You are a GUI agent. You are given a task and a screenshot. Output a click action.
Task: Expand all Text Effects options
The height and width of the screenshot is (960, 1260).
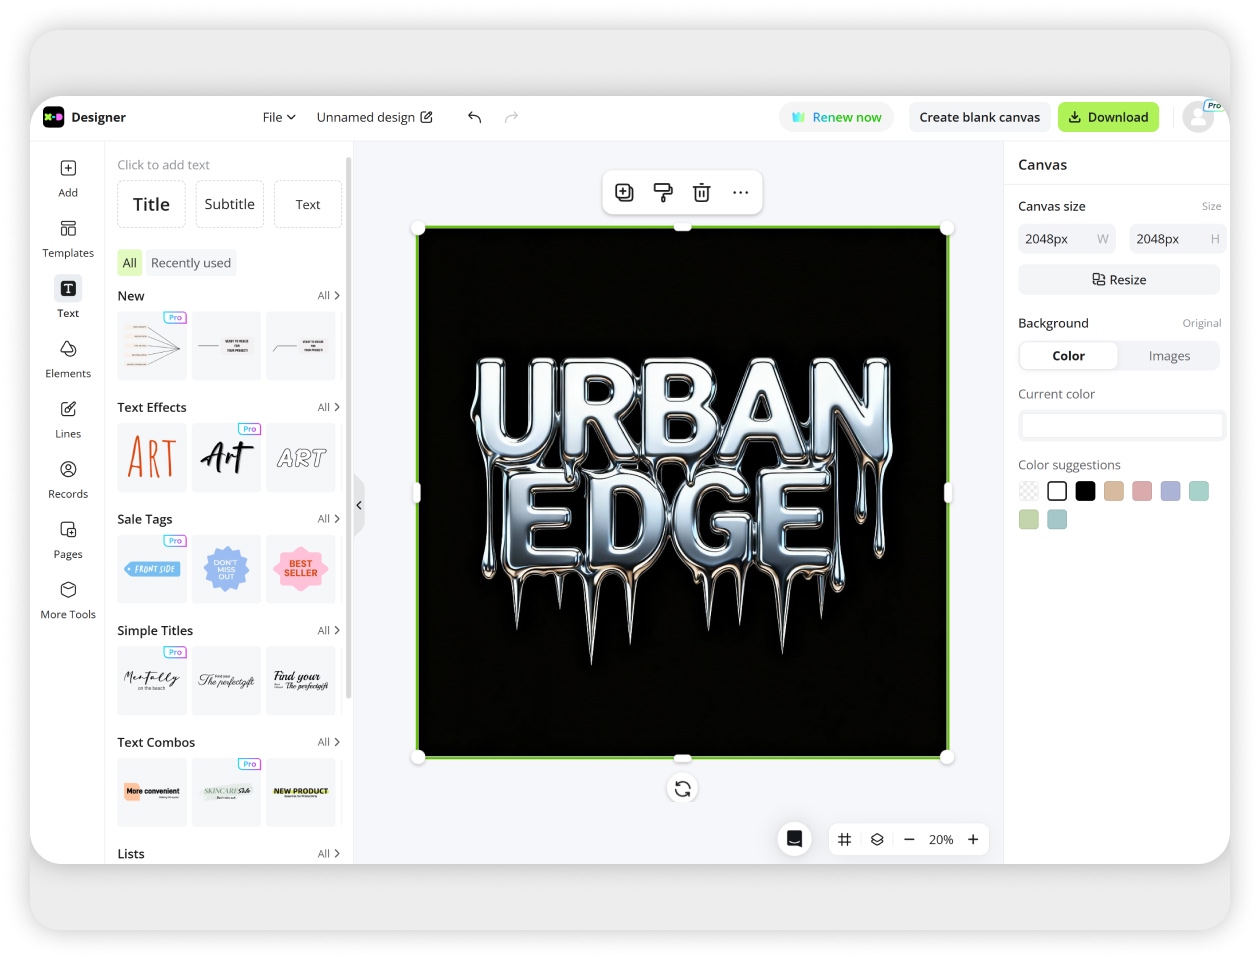(325, 407)
